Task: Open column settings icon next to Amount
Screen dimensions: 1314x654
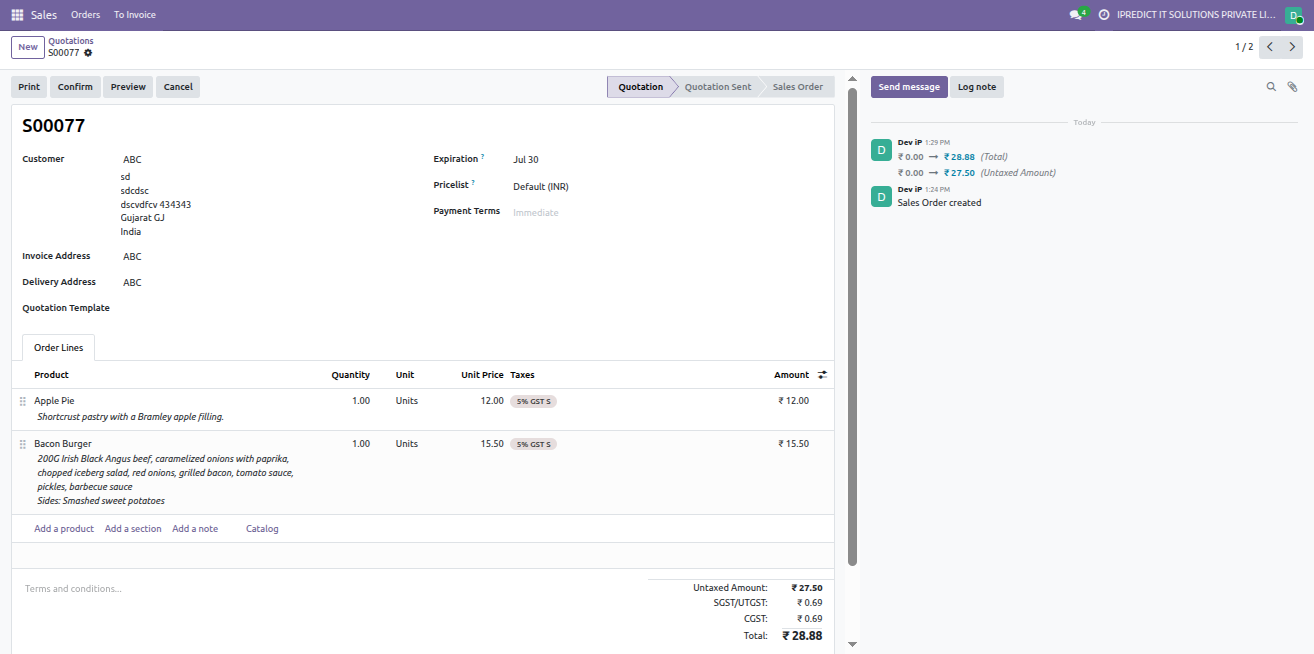Action: click(x=822, y=375)
